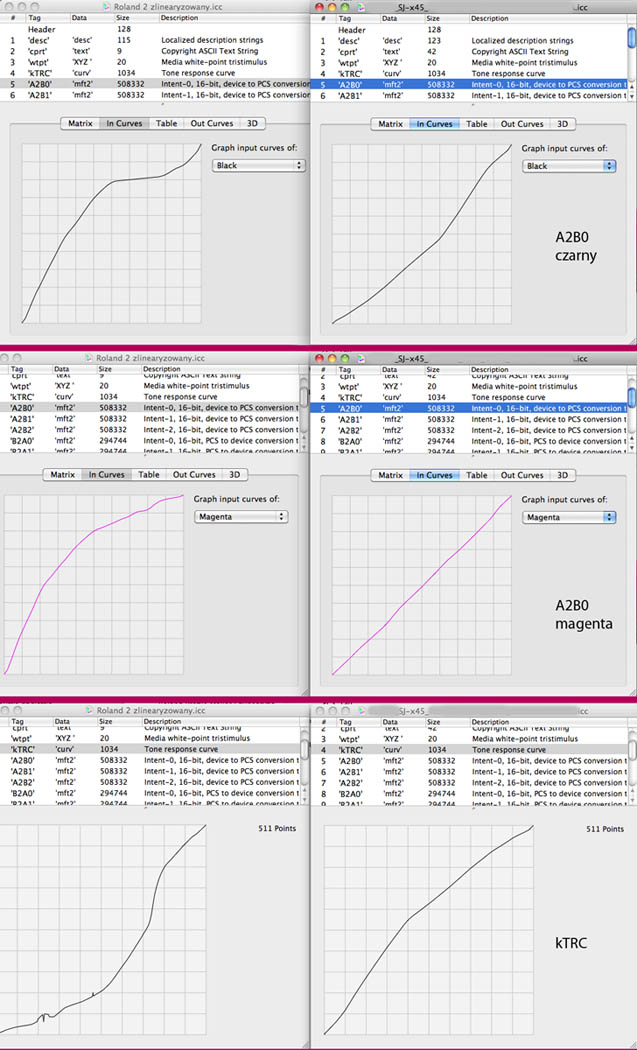Select Table tab in SJ-x45 Magenta-curve window

(476, 475)
